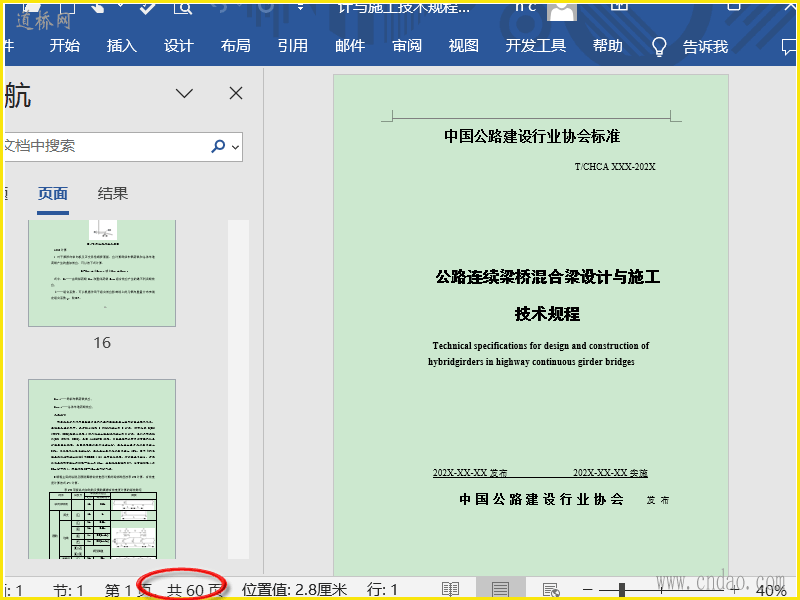The width and height of the screenshot is (800, 600).
Task: Switch to Read Mode view
Action: click(x=451, y=590)
